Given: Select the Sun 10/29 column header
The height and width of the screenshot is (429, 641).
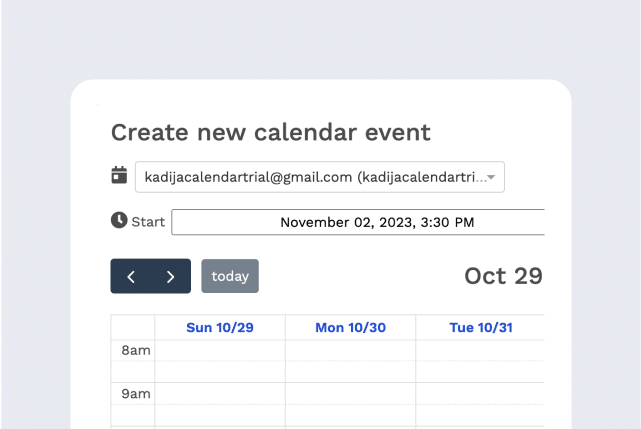Looking at the screenshot, I should coord(220,328).
